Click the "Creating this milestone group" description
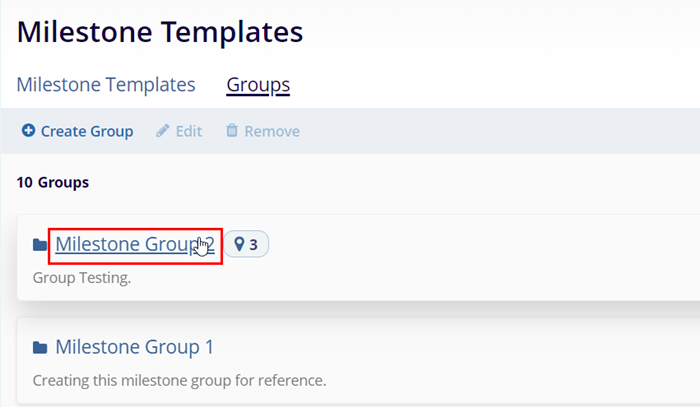This screenshot has width=700, height=407. tap(179, 380)
